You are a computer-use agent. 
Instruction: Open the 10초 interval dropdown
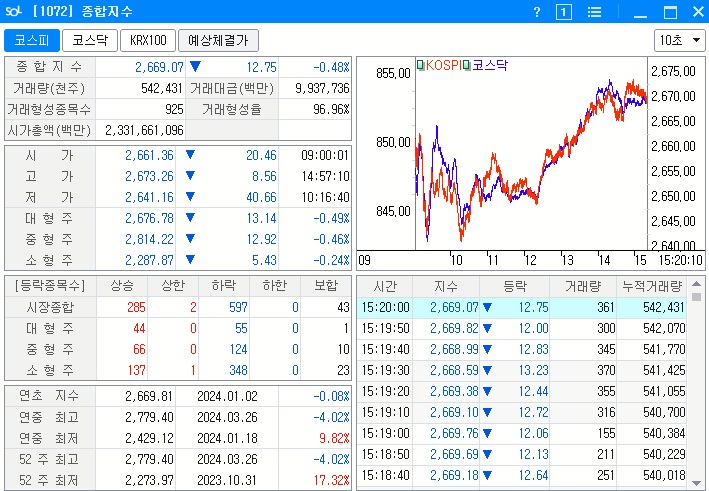pyautogui.click(x=679, y=40)
